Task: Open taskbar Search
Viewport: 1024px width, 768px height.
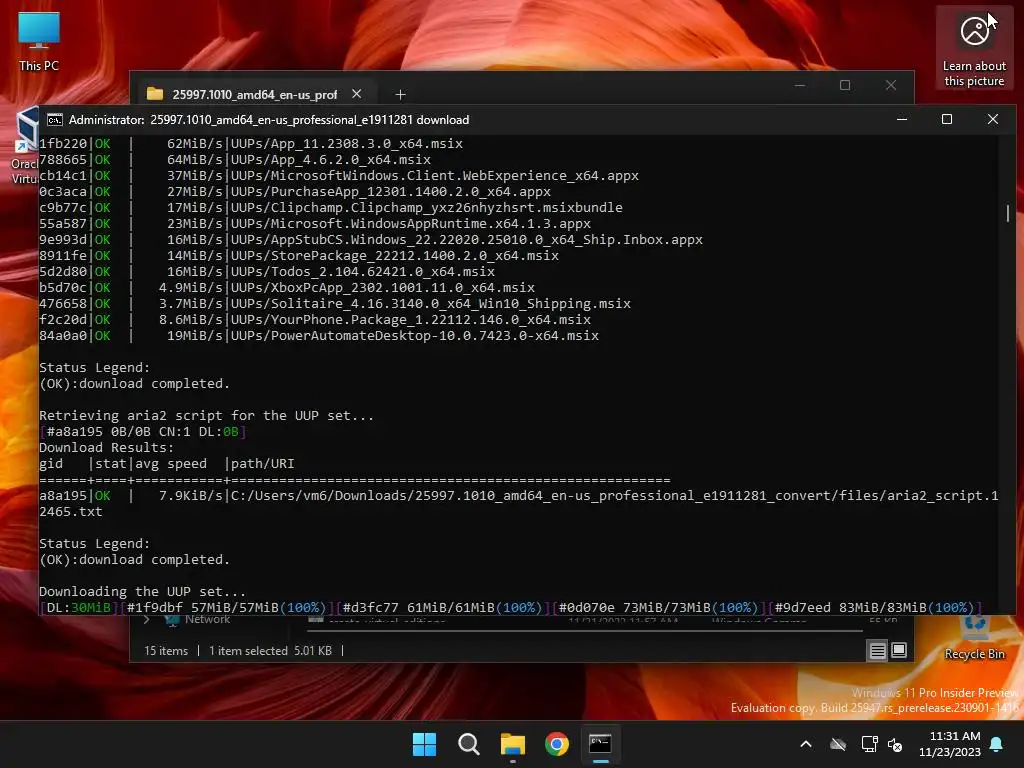Action: (468, 744)
